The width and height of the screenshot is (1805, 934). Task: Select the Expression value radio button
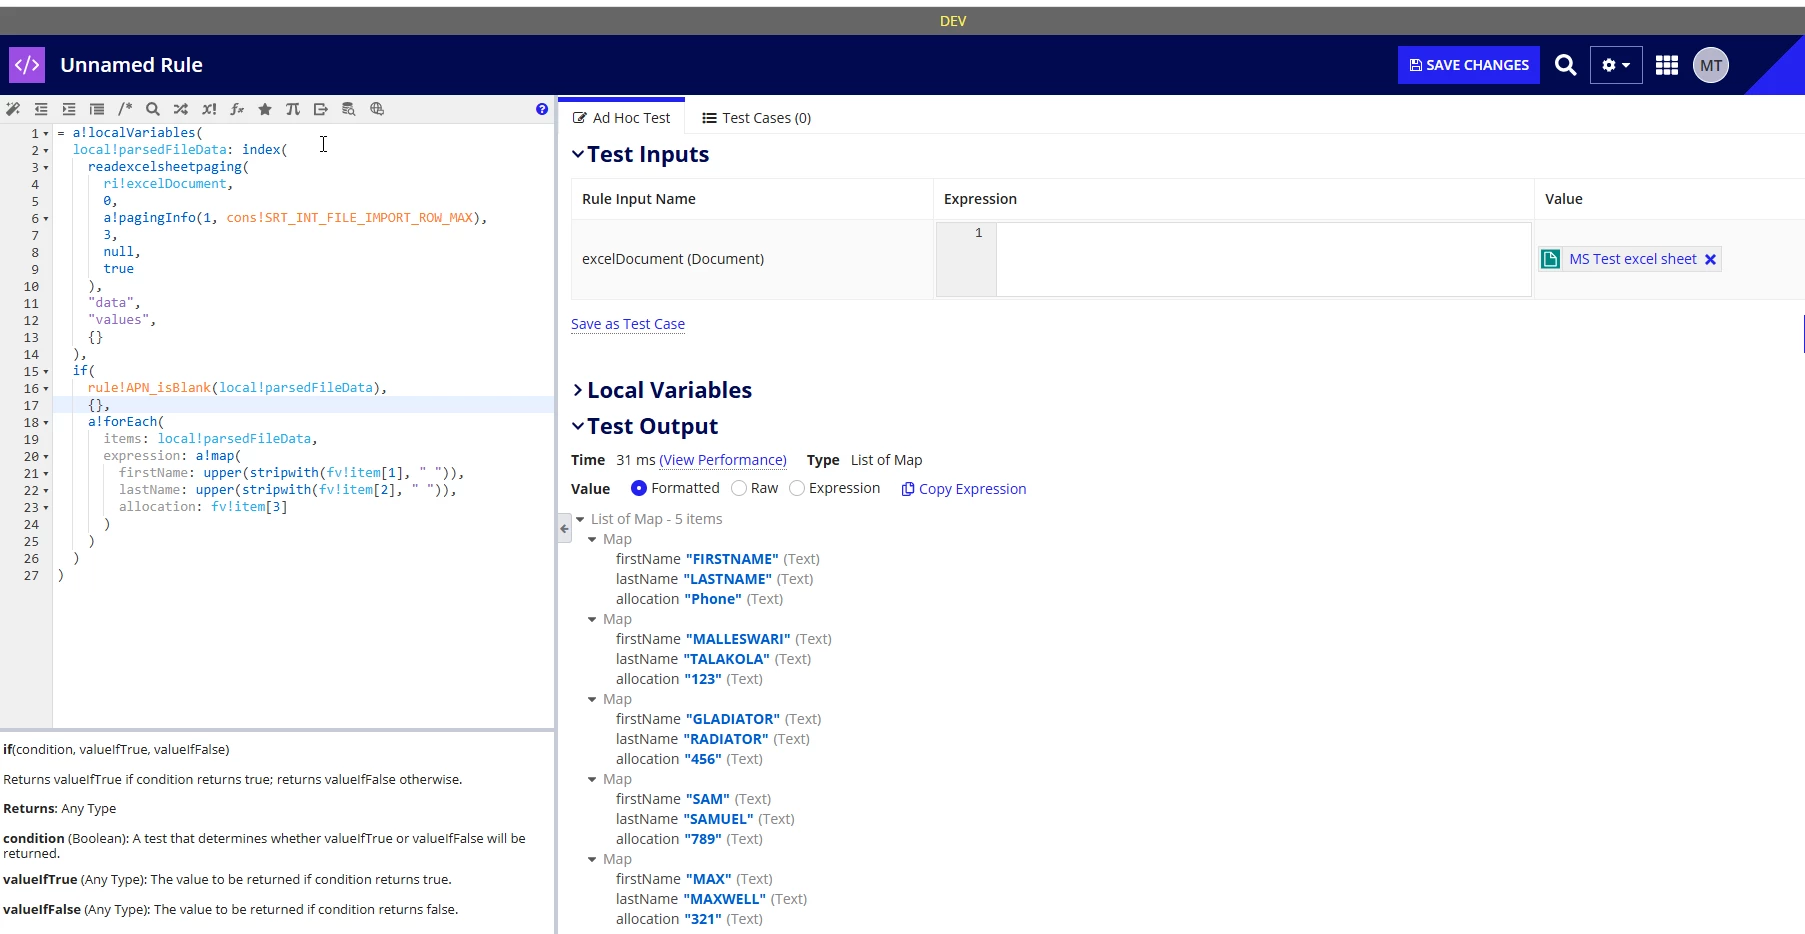(797, 488)
